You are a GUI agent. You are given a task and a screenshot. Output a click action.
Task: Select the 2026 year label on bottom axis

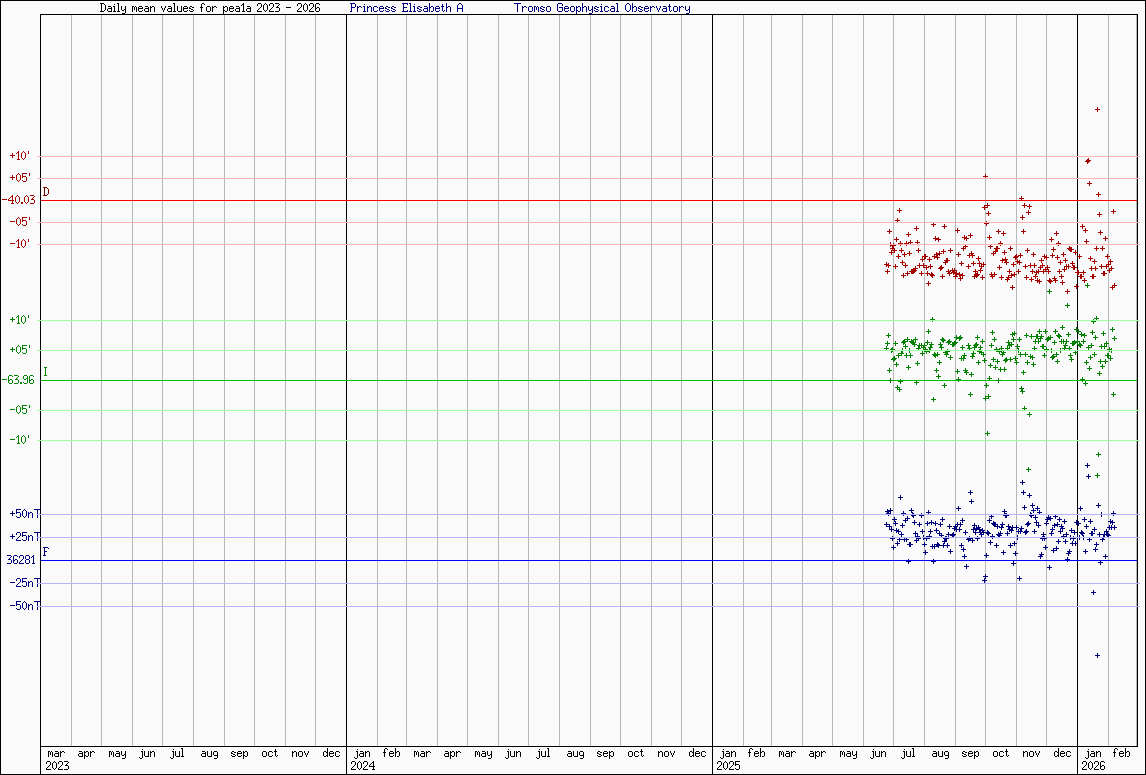1094,766
